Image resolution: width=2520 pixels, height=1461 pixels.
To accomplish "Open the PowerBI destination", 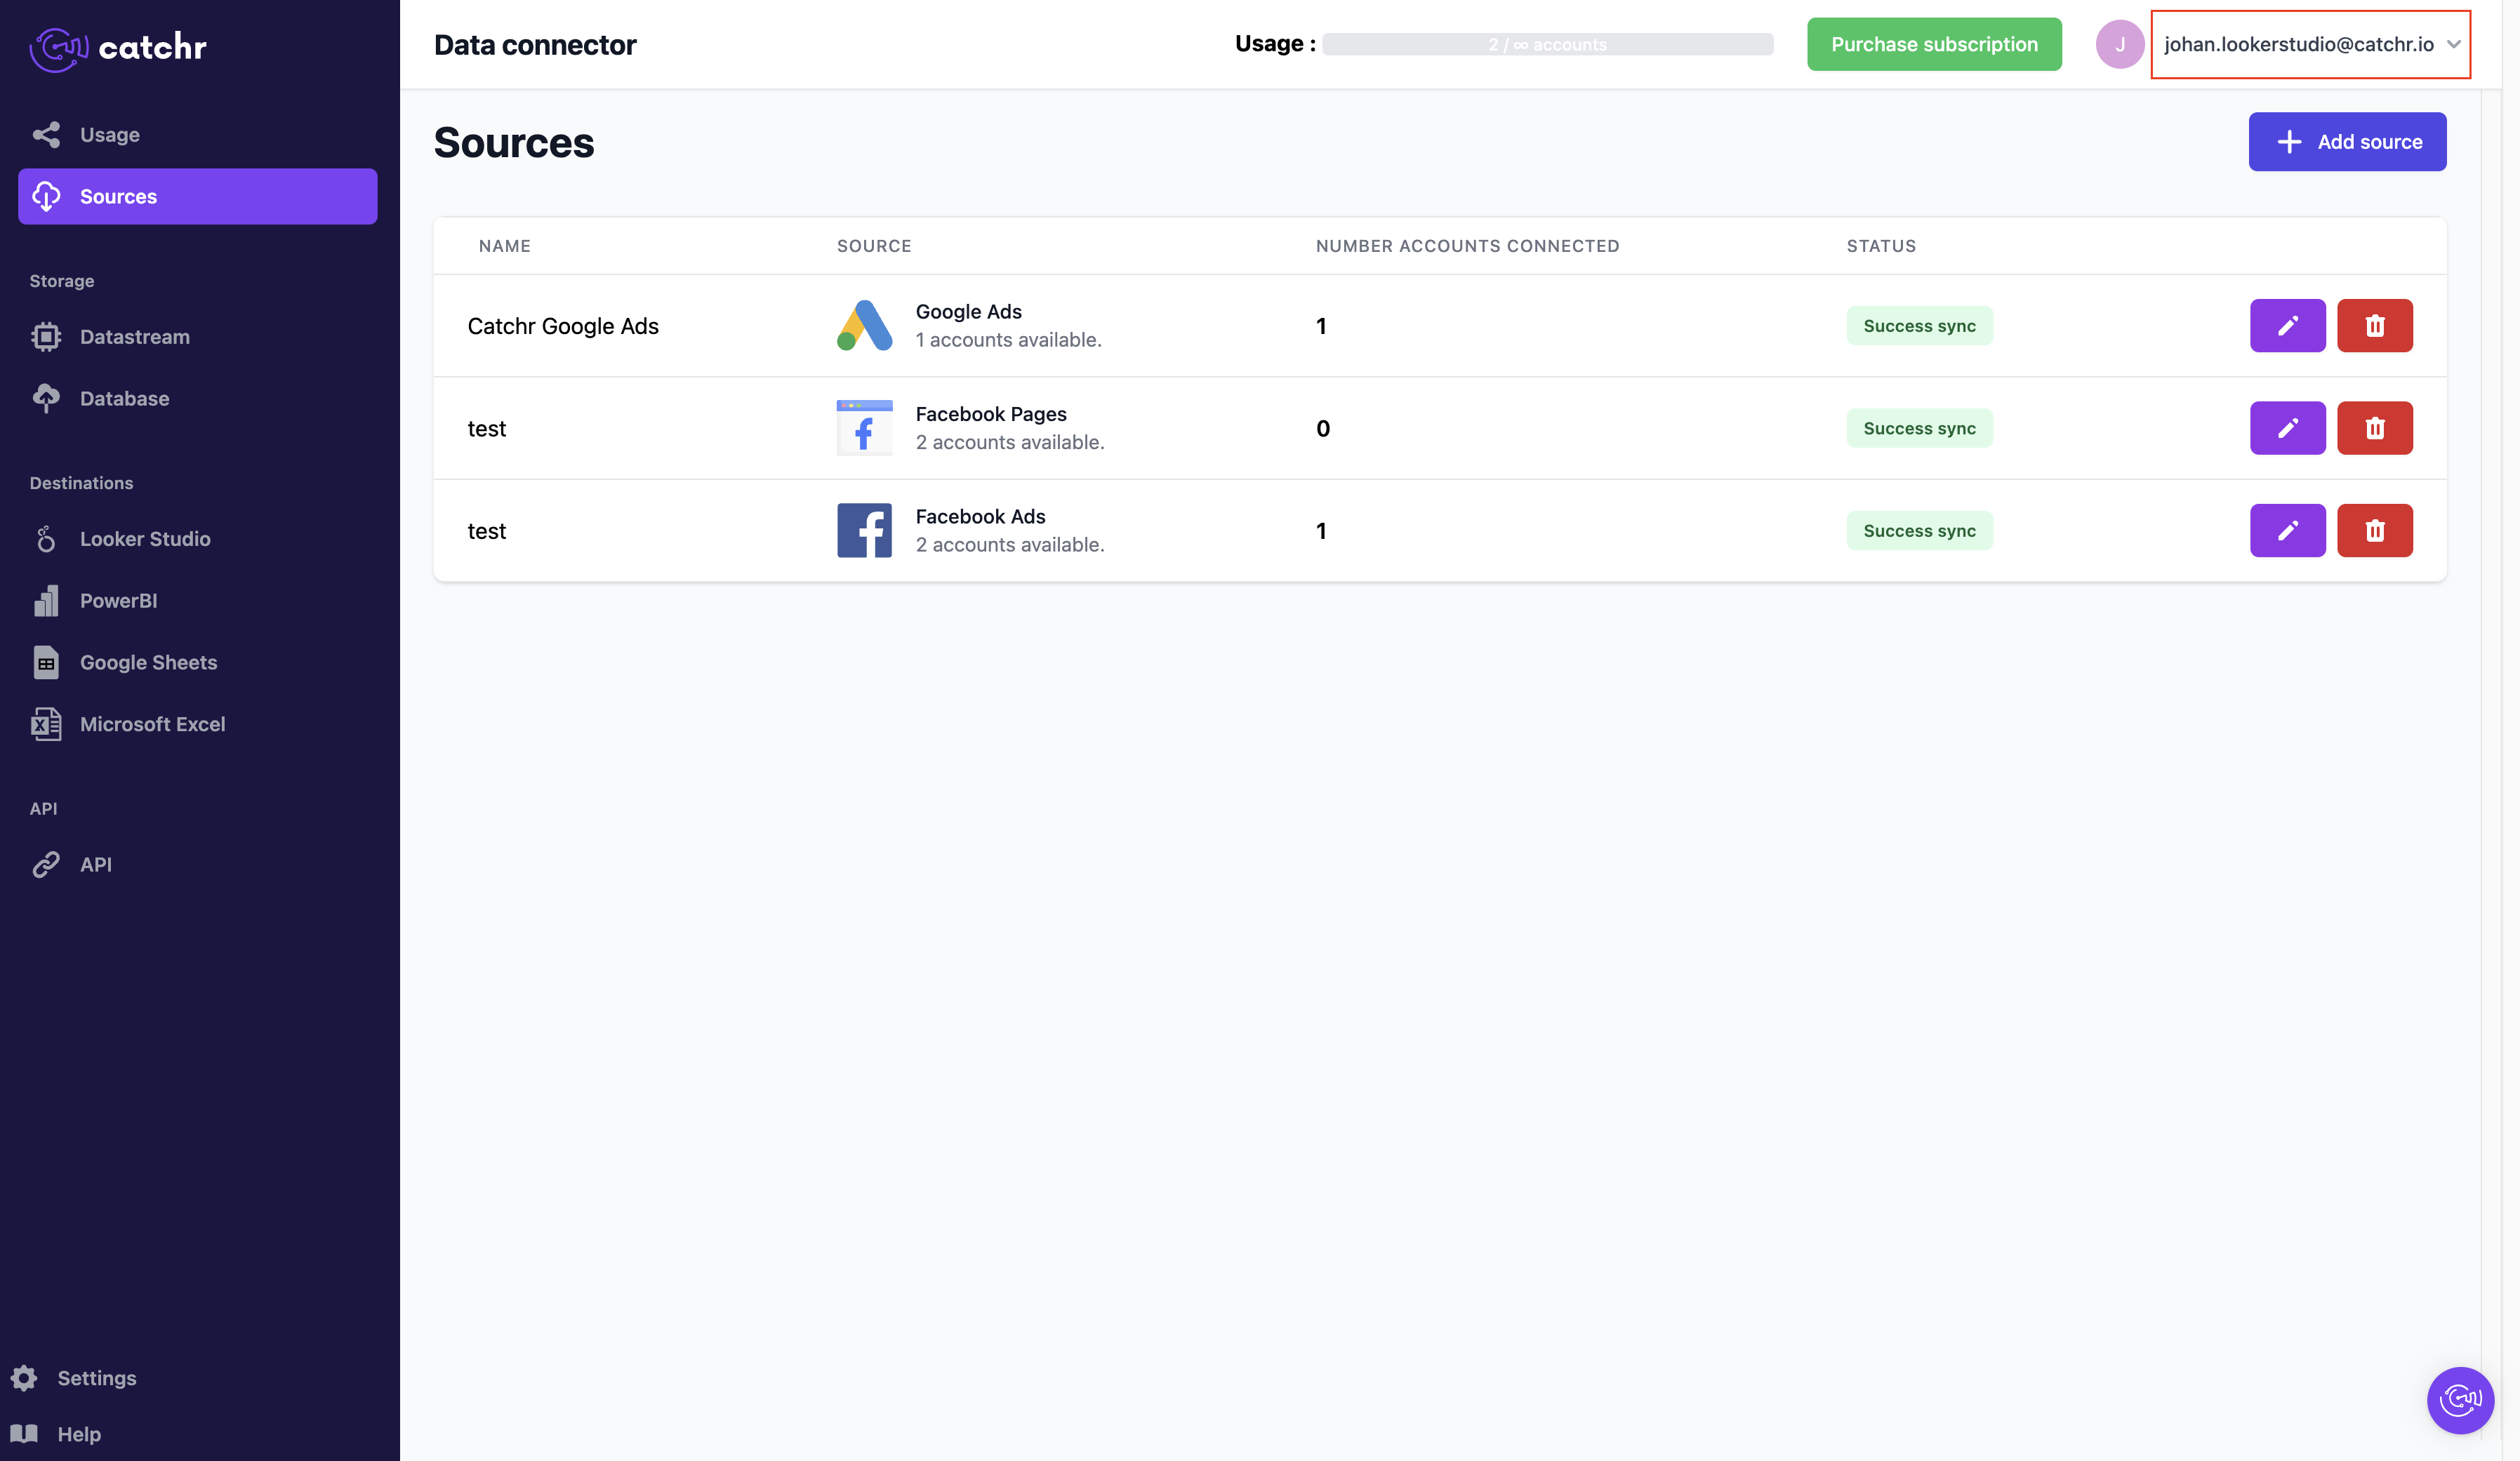I will 118,601.
